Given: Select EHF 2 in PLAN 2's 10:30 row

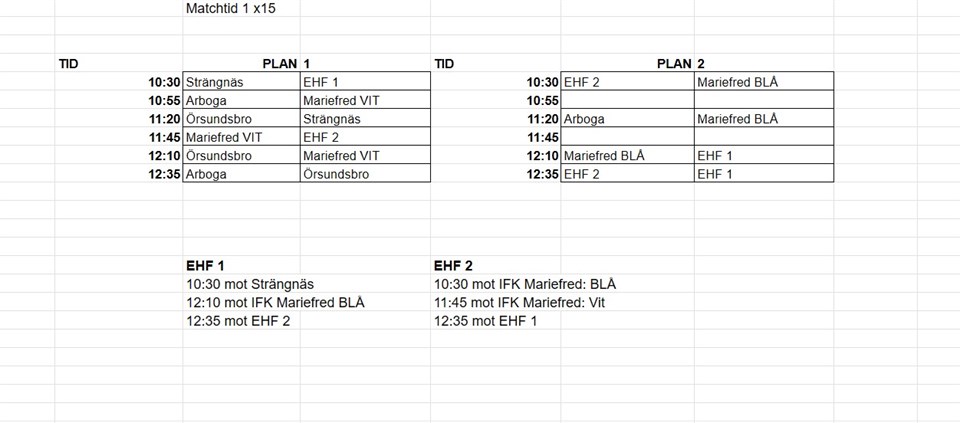Looking at the screenshot, I should coord(582,82).
